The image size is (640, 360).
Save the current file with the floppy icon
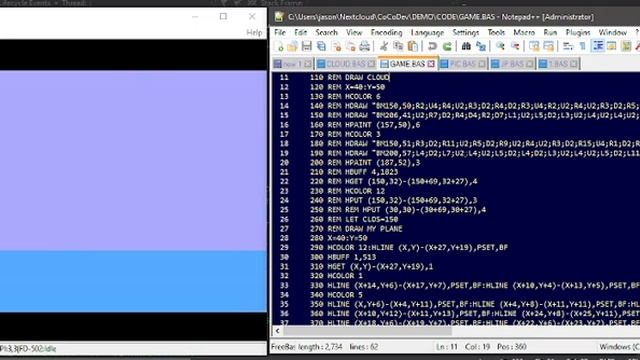coord(307,46)
